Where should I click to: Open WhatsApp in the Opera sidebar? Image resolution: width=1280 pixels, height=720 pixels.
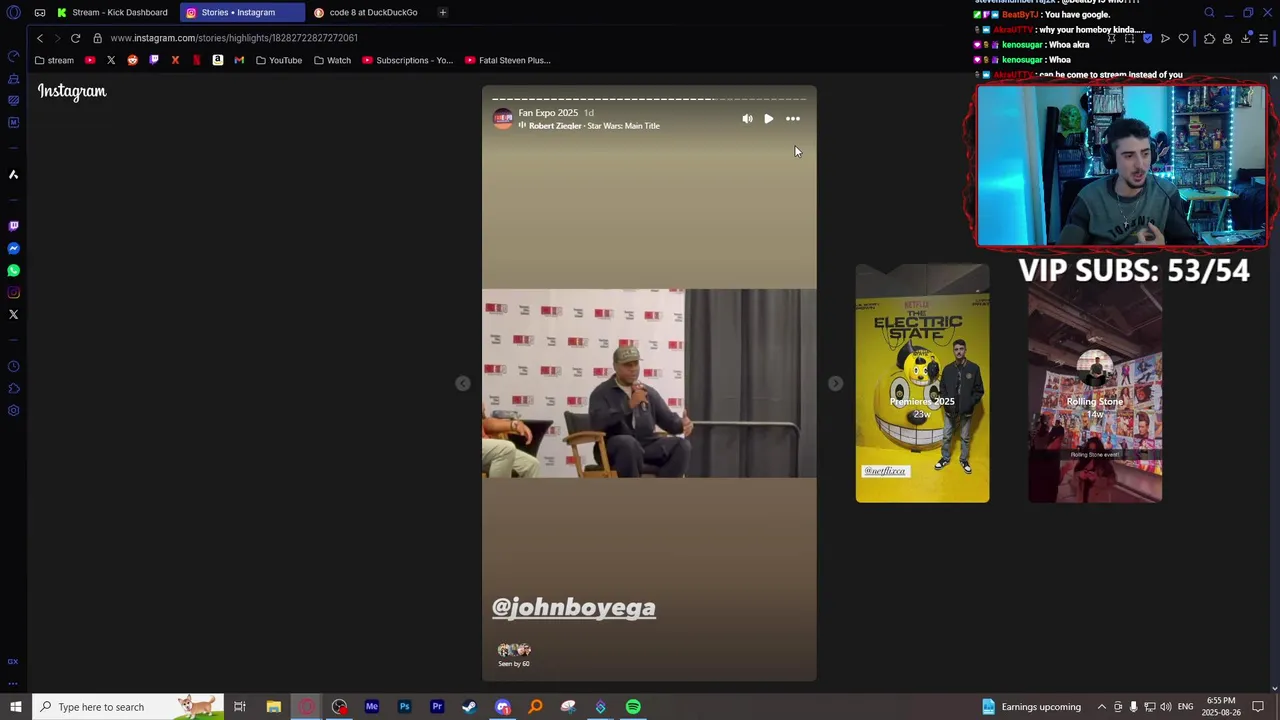[13, 270]
